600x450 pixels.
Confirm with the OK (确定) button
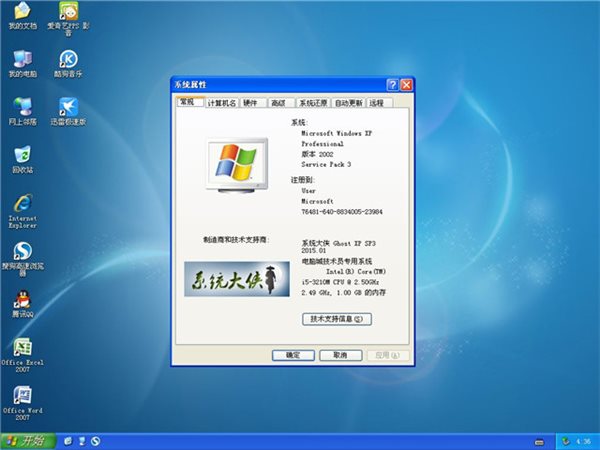293,355
